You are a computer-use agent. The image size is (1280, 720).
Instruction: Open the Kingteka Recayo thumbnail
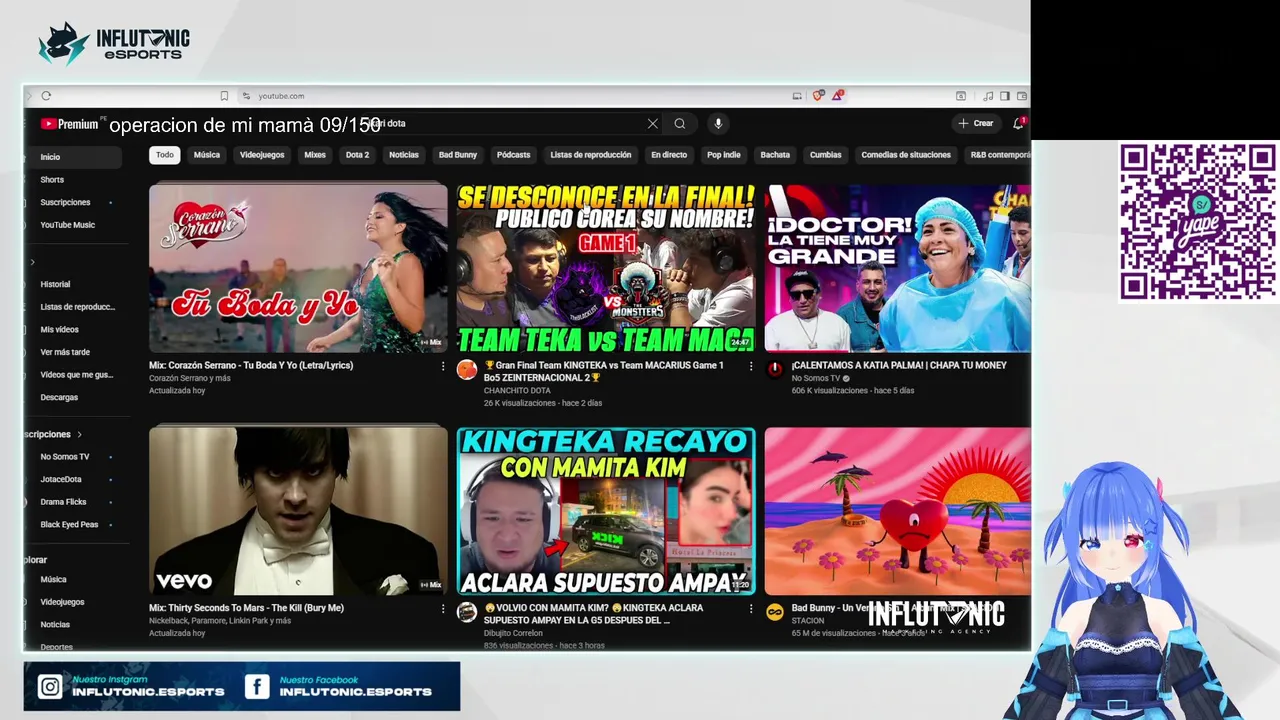pyautogui.click(x=606, y=511)
